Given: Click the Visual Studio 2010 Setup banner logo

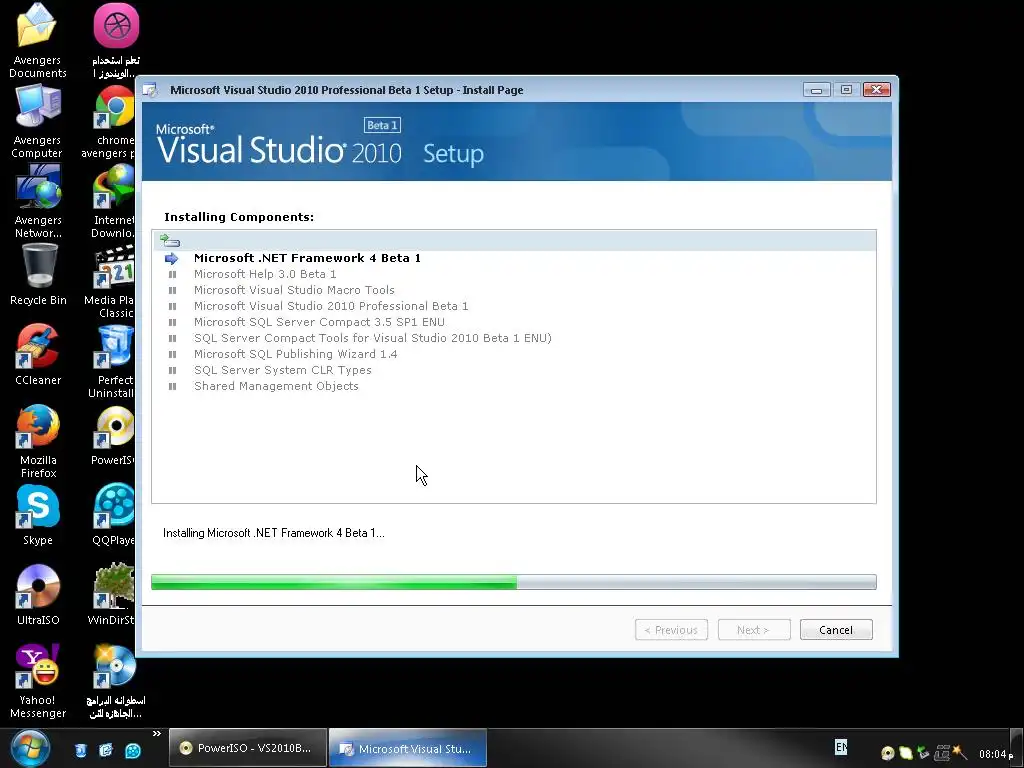Looking at the screenshot, I should tap(320, 143).
